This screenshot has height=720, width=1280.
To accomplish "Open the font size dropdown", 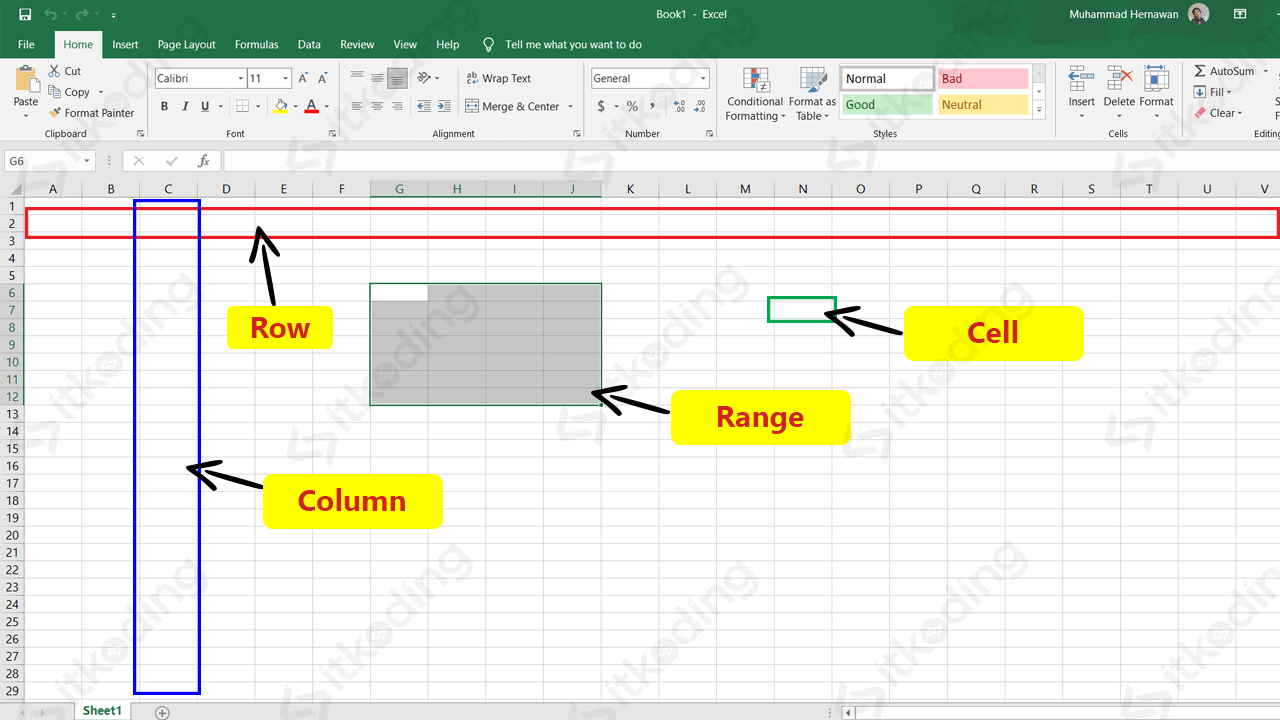I will (x=286, y=78).
